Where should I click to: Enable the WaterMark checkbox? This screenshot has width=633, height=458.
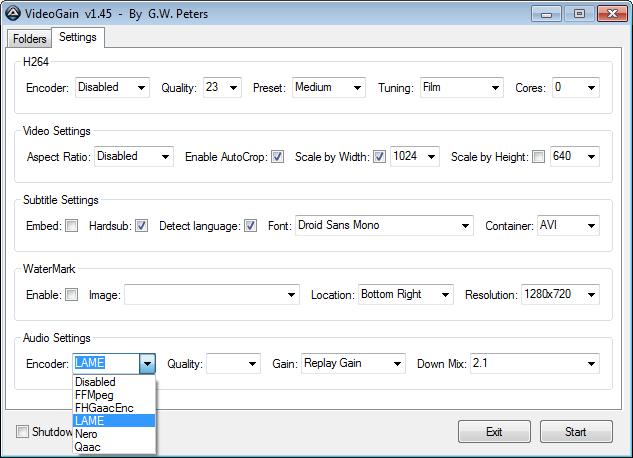pyautogui.click(x=72, y=295)
